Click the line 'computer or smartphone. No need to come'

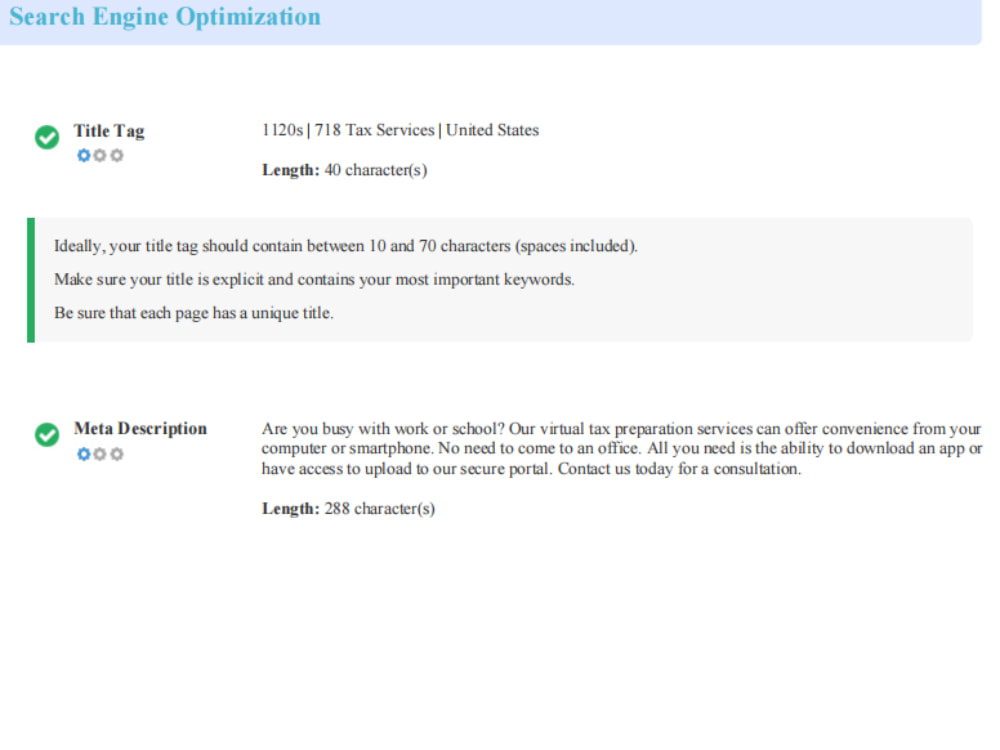(622, 448)
